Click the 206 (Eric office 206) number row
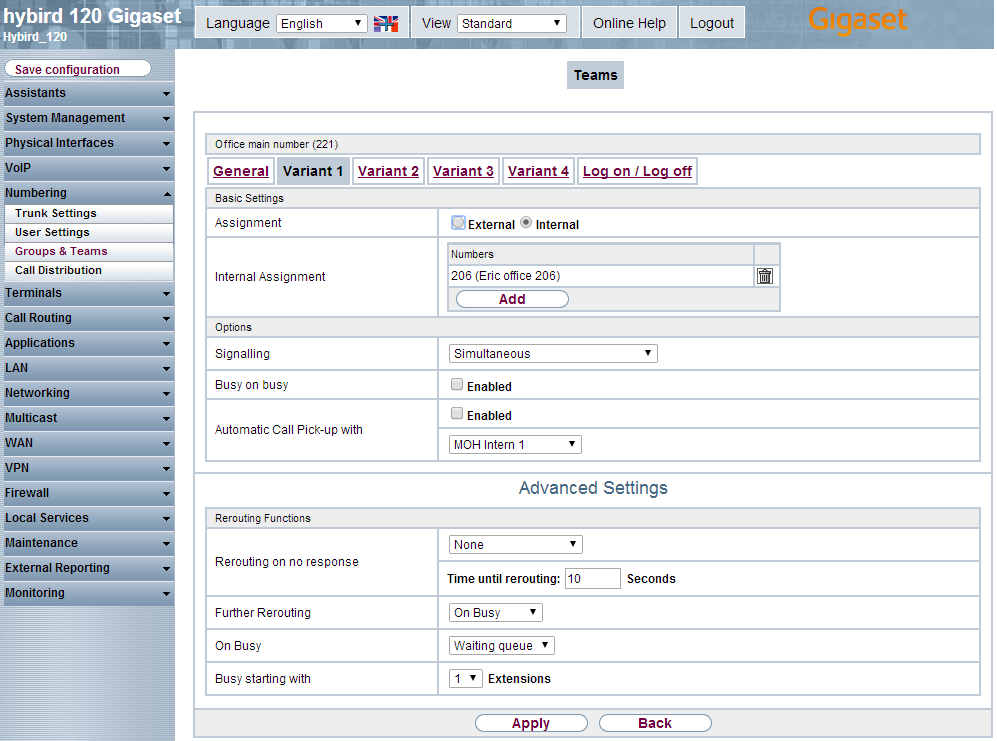The height and width of the screenshot is (741, 997). pos(600,275)
